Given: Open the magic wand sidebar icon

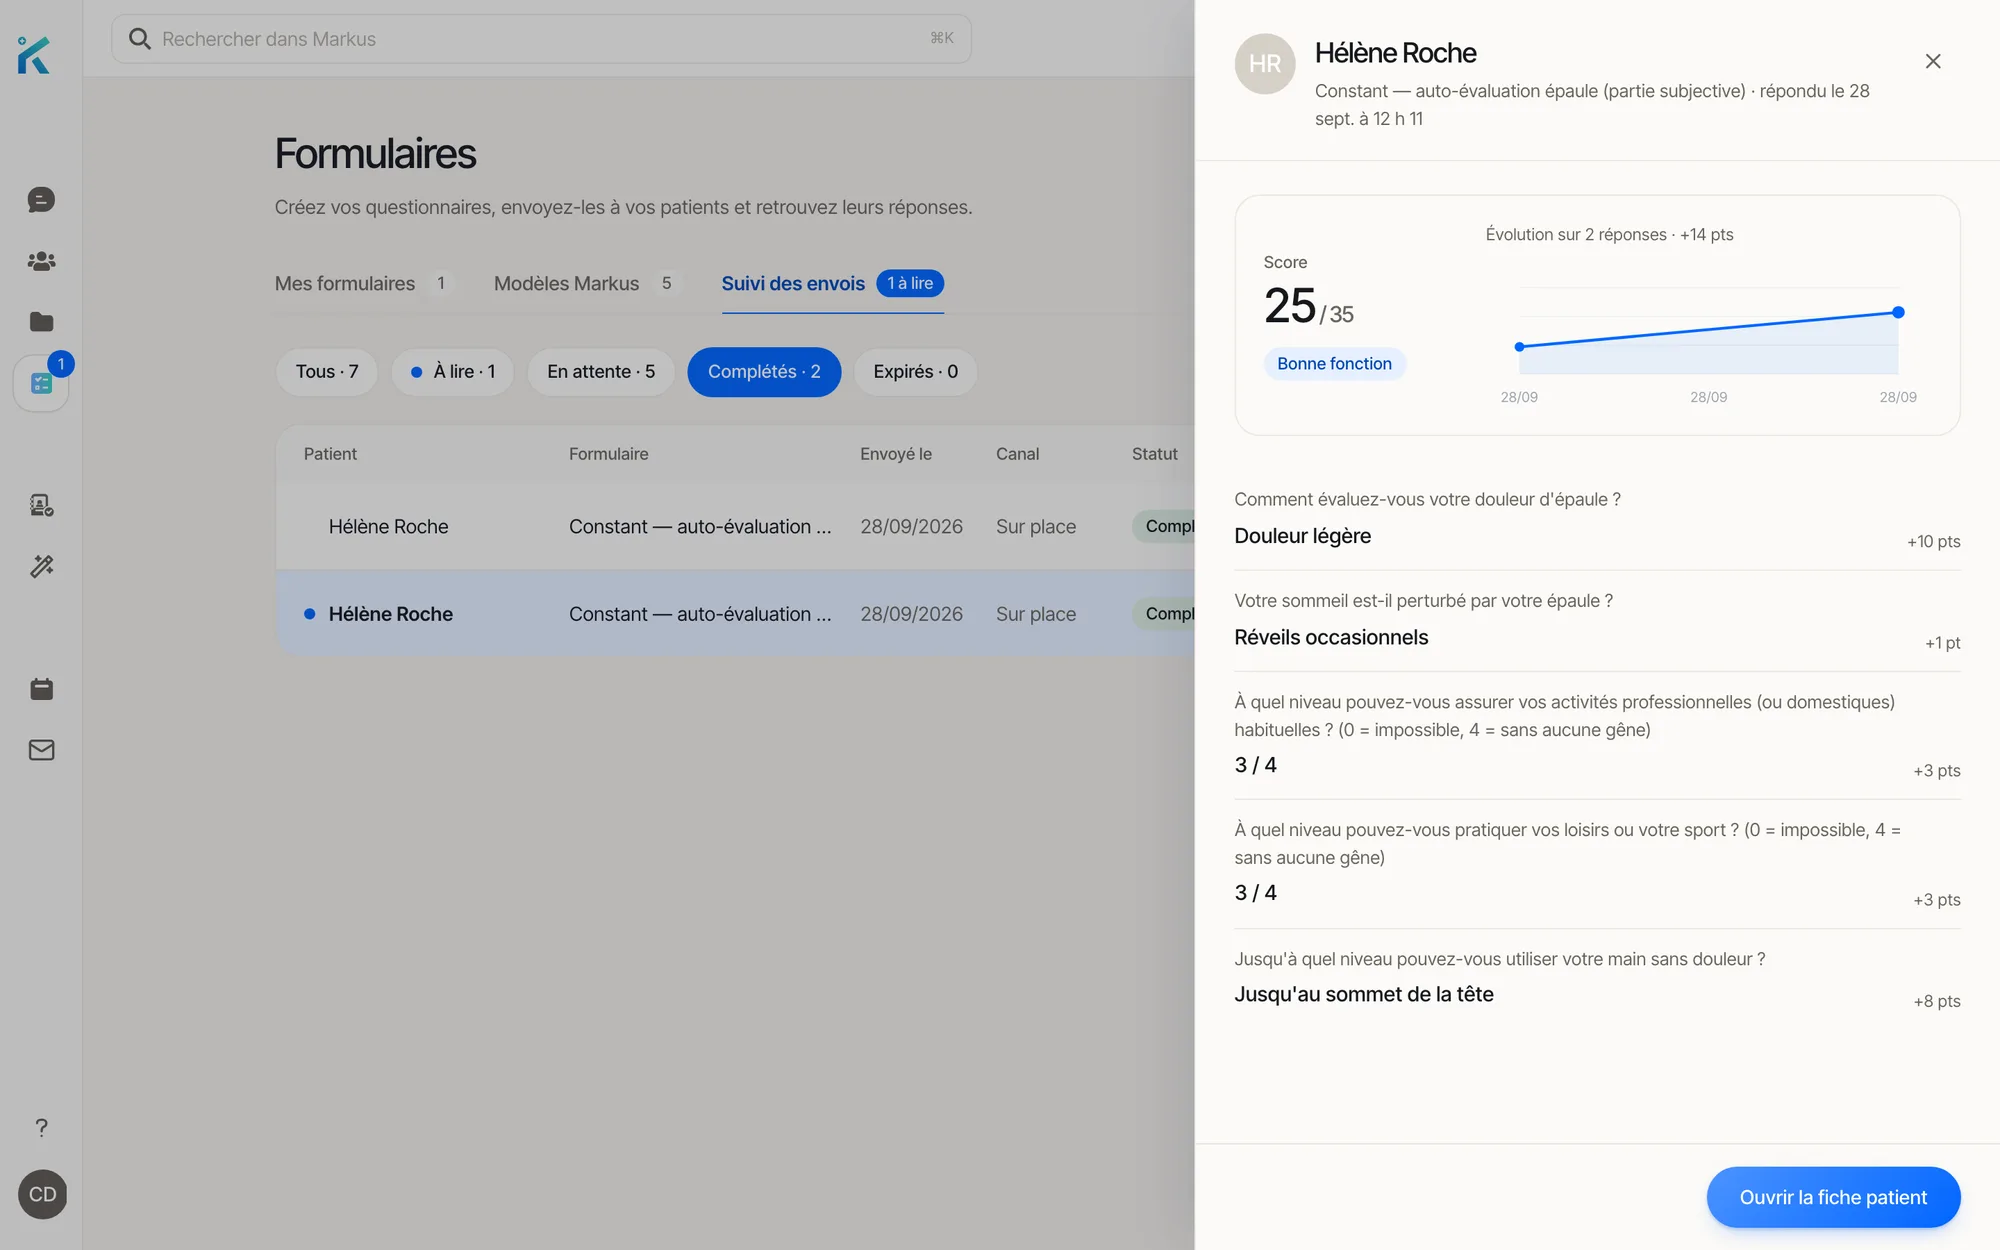Looking at the screenshot, I should tap(41, 566).
